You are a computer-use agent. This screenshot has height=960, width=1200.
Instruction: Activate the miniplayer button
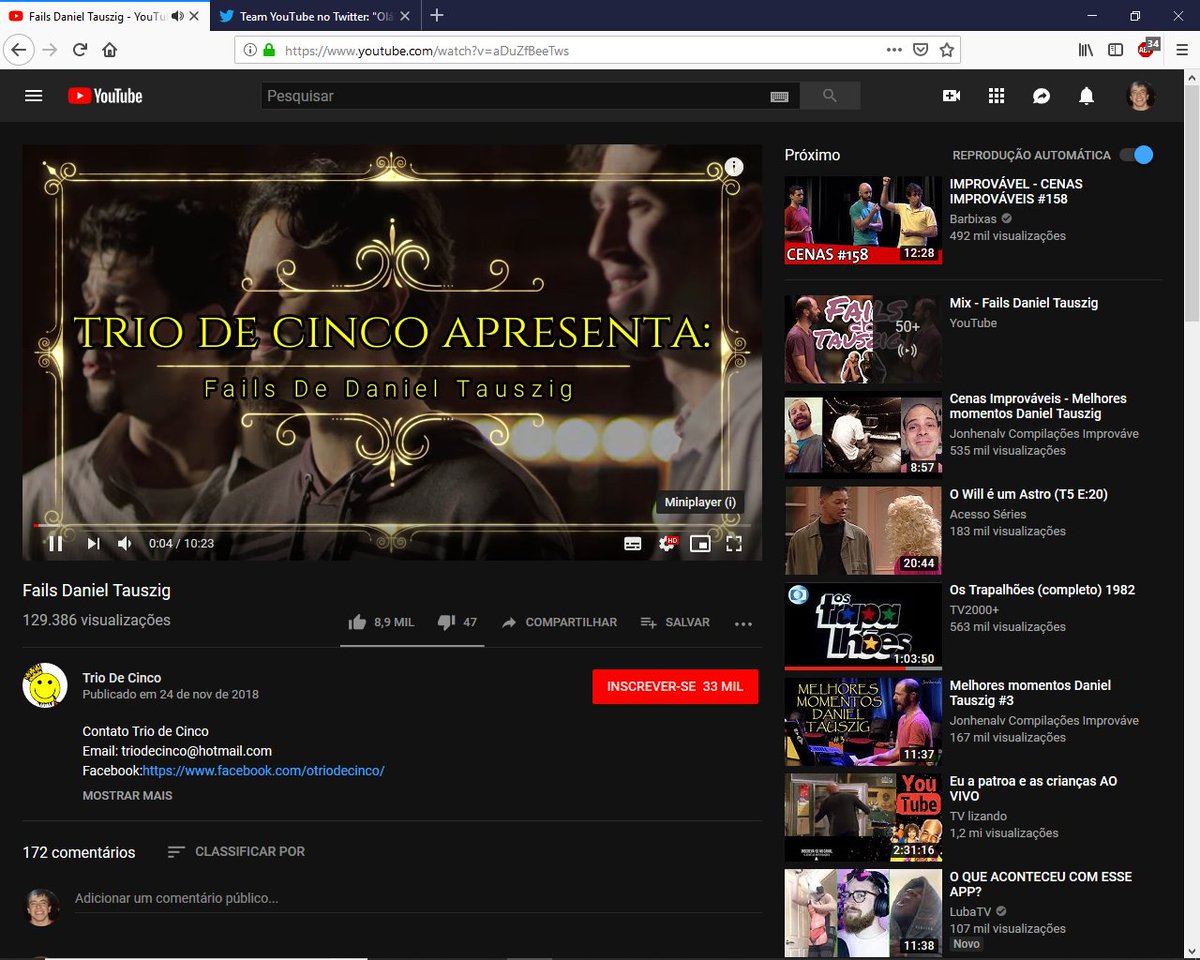(701, 544)
